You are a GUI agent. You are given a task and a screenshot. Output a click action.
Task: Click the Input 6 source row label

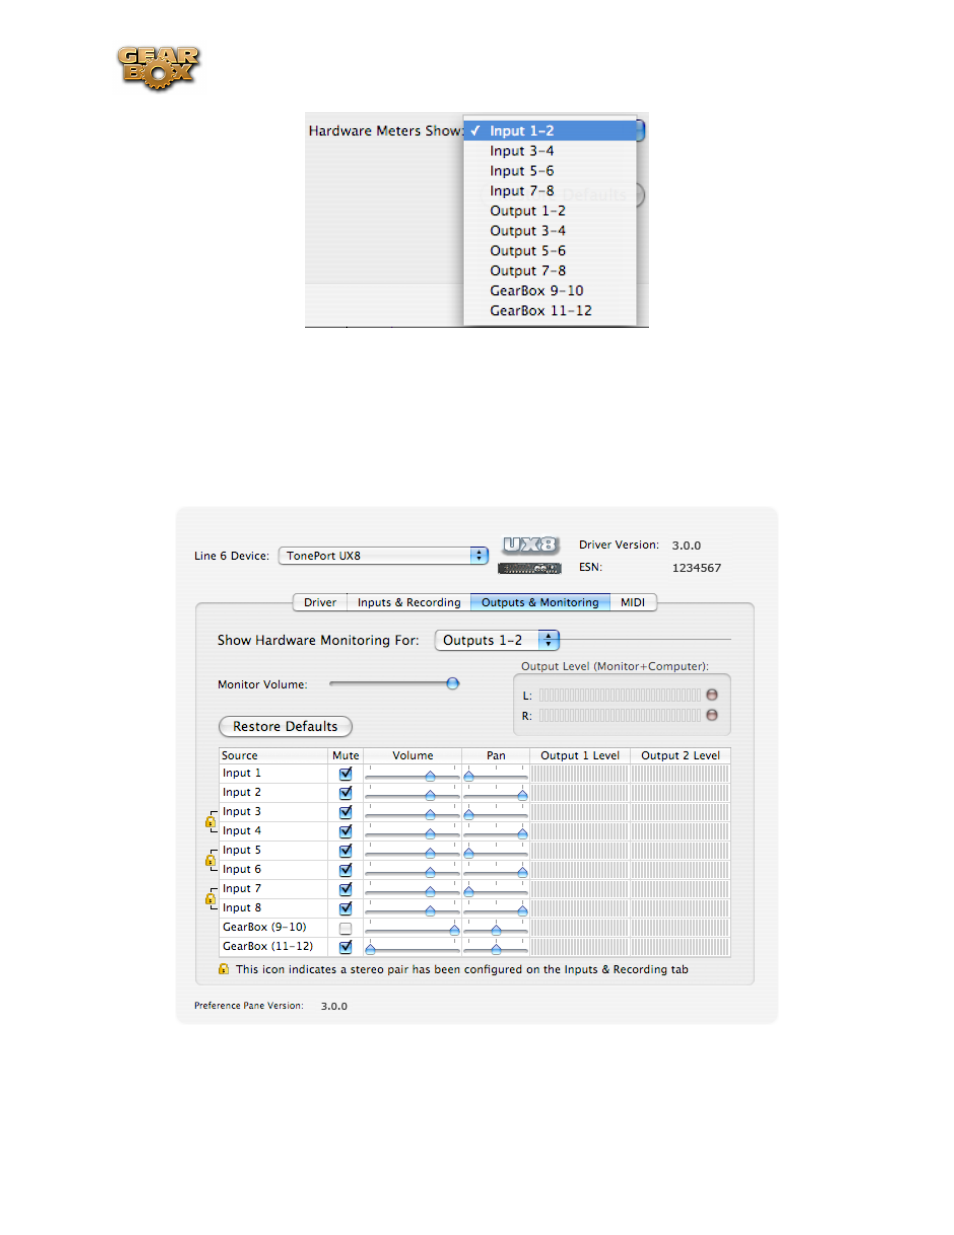click(x=242, y=869)
